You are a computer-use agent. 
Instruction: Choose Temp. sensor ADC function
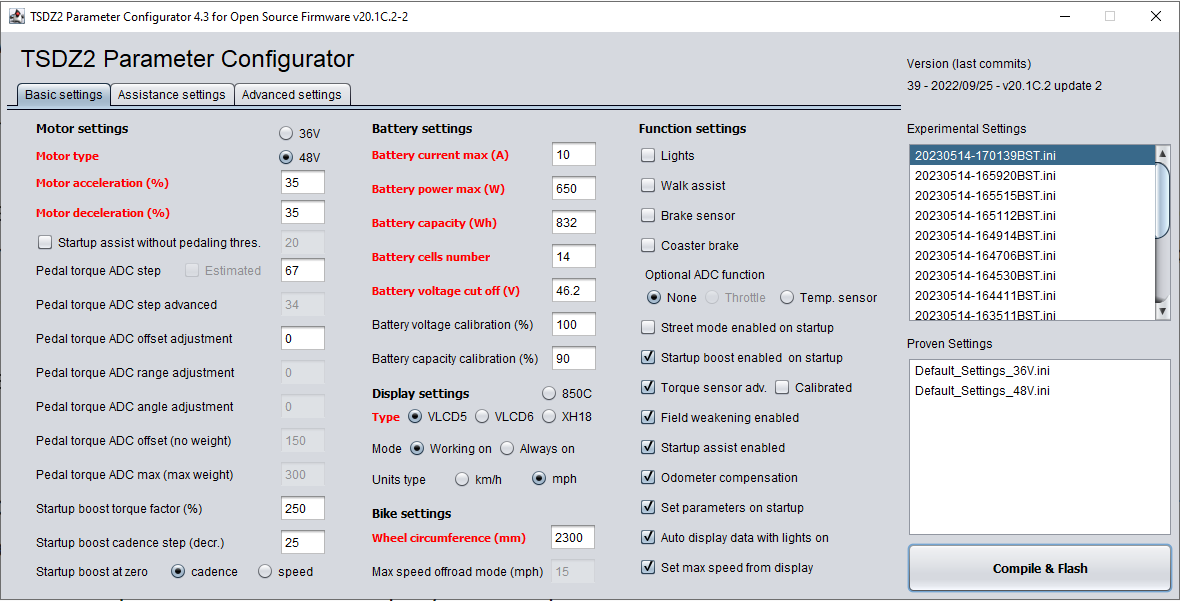coord(786,298)
